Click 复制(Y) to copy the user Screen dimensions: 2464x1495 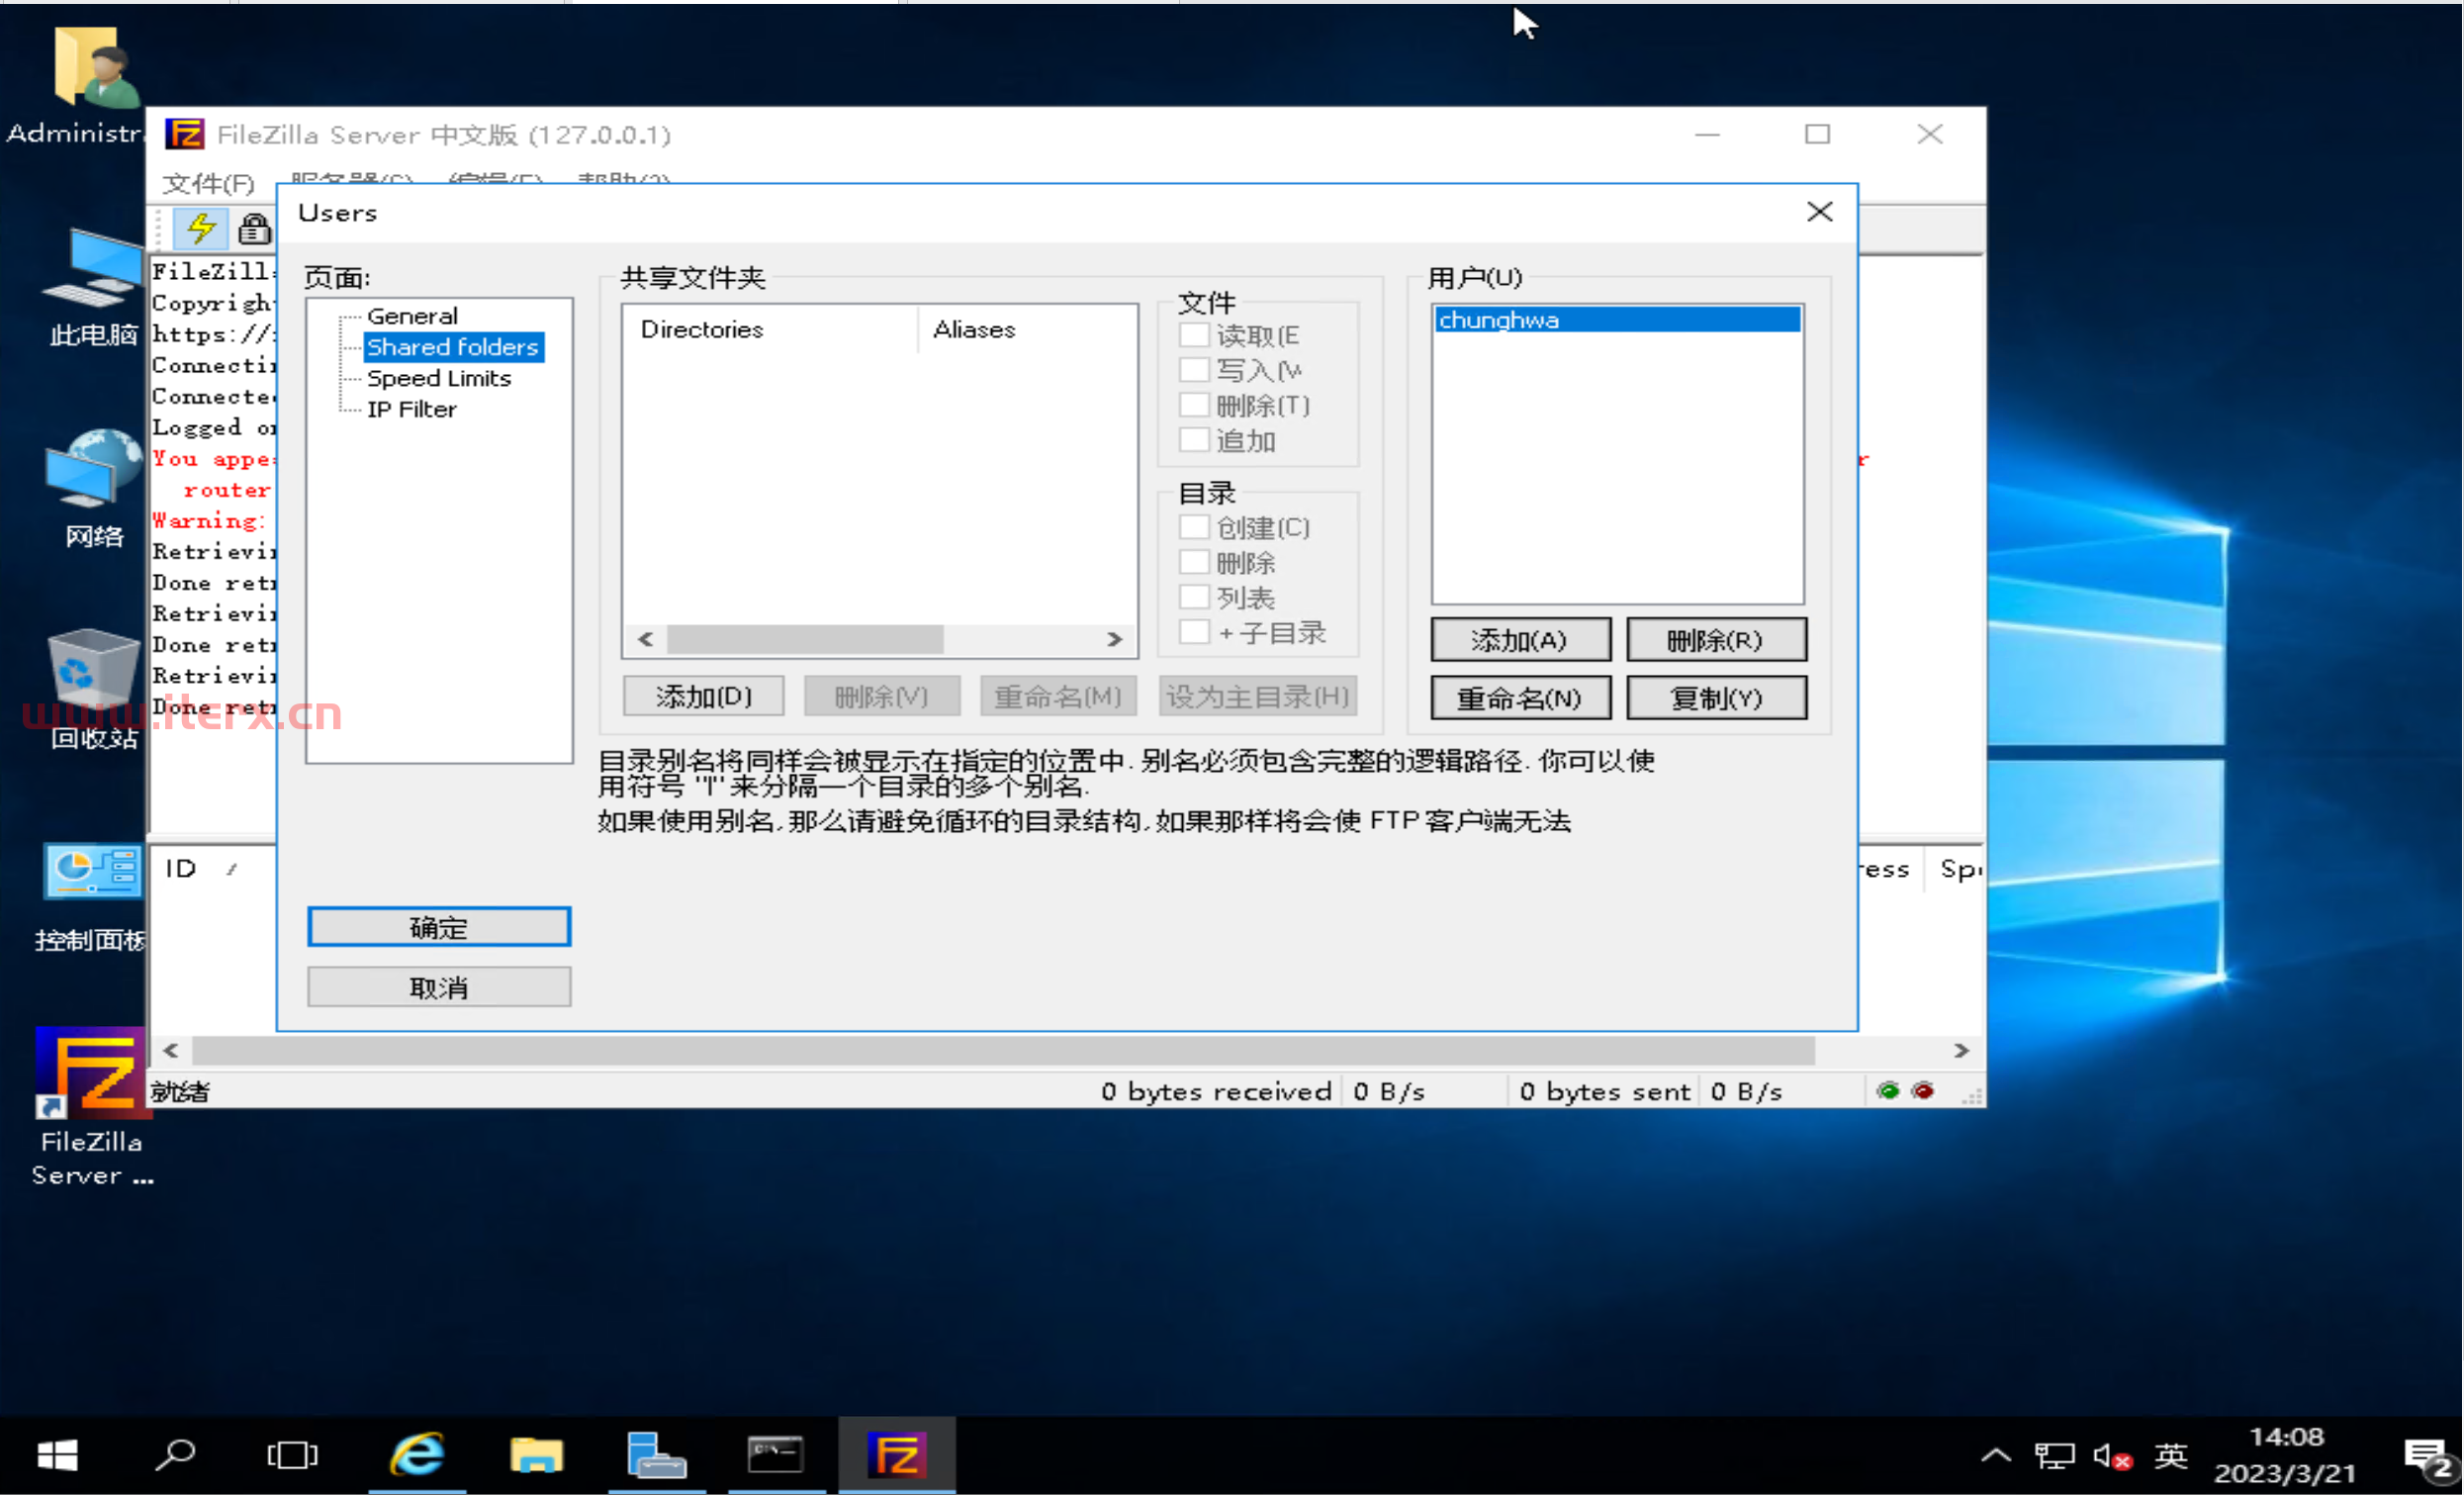[1716, 698]
